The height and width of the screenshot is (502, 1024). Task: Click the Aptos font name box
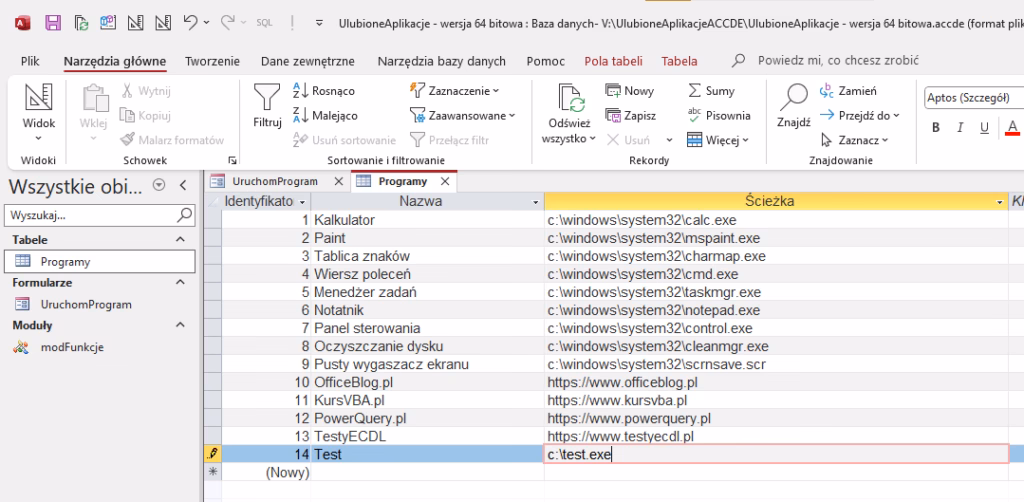[974, 99]
